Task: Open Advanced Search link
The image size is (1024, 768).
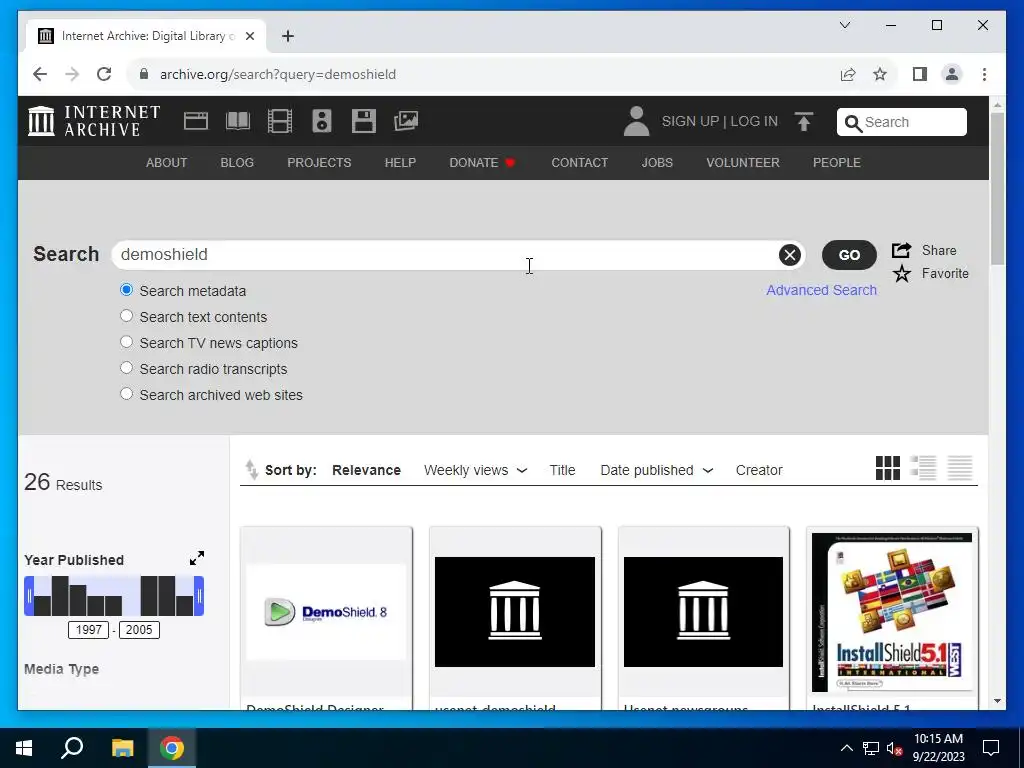Action: [822, 290]
